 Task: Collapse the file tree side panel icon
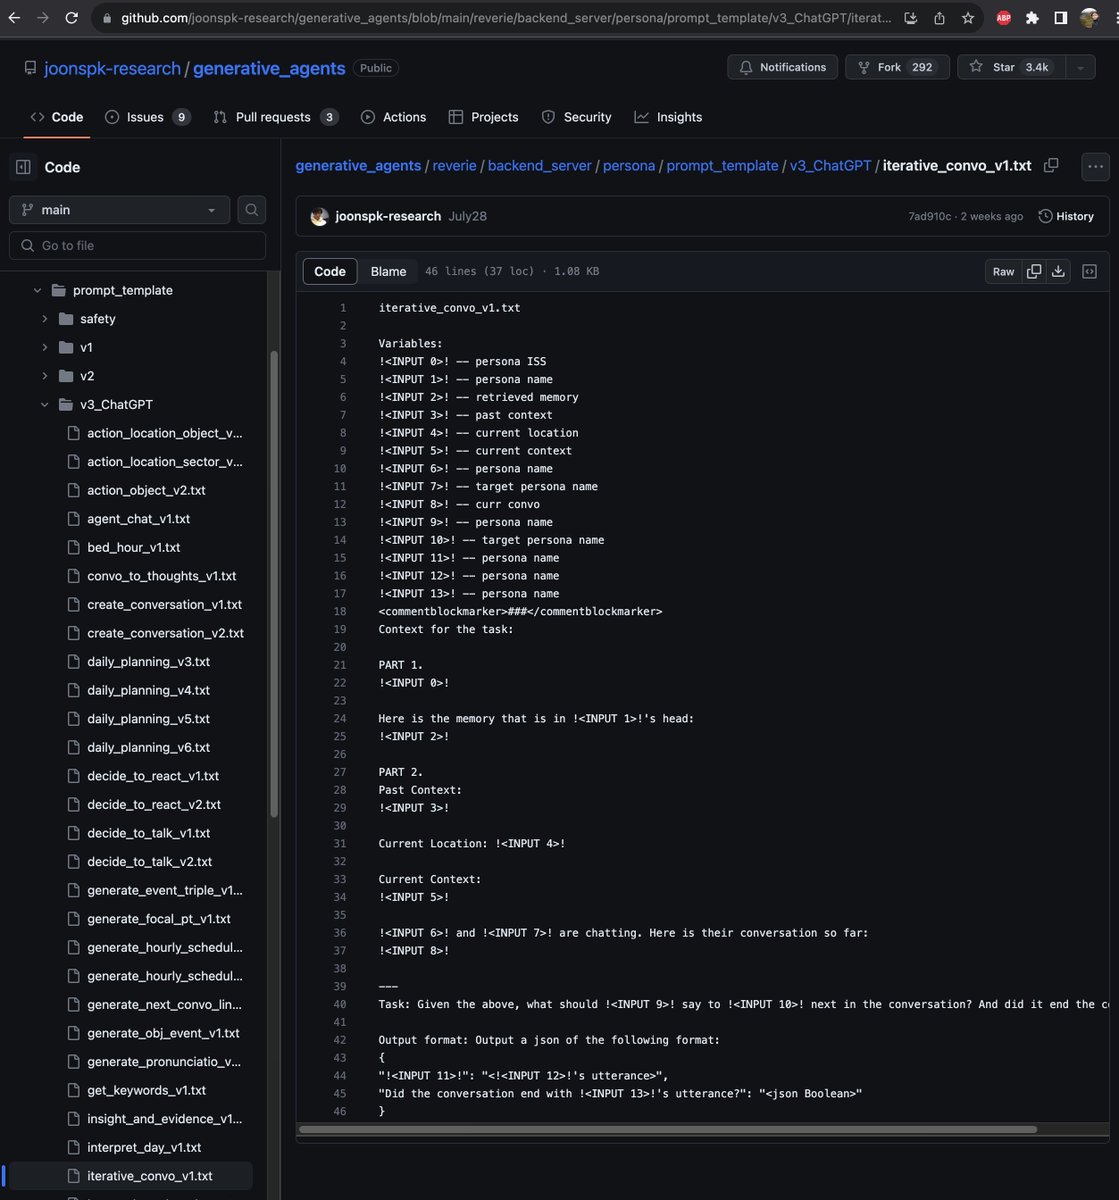(x=23, y=167)
